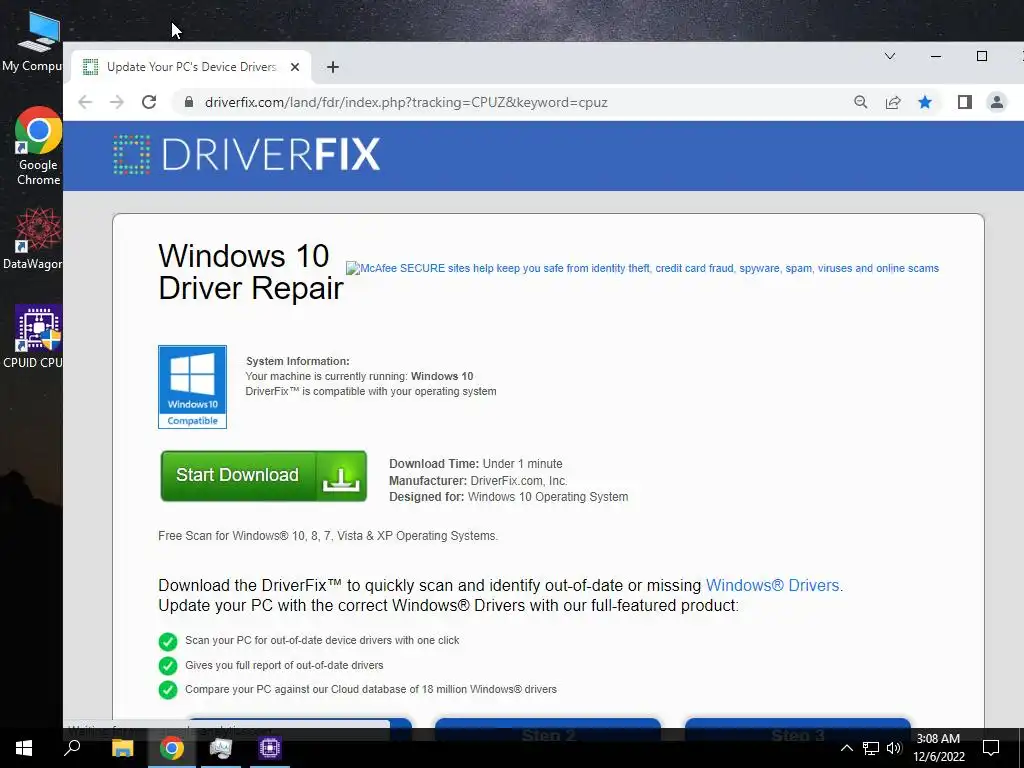Open the network tray icon

tap(871, 748)
